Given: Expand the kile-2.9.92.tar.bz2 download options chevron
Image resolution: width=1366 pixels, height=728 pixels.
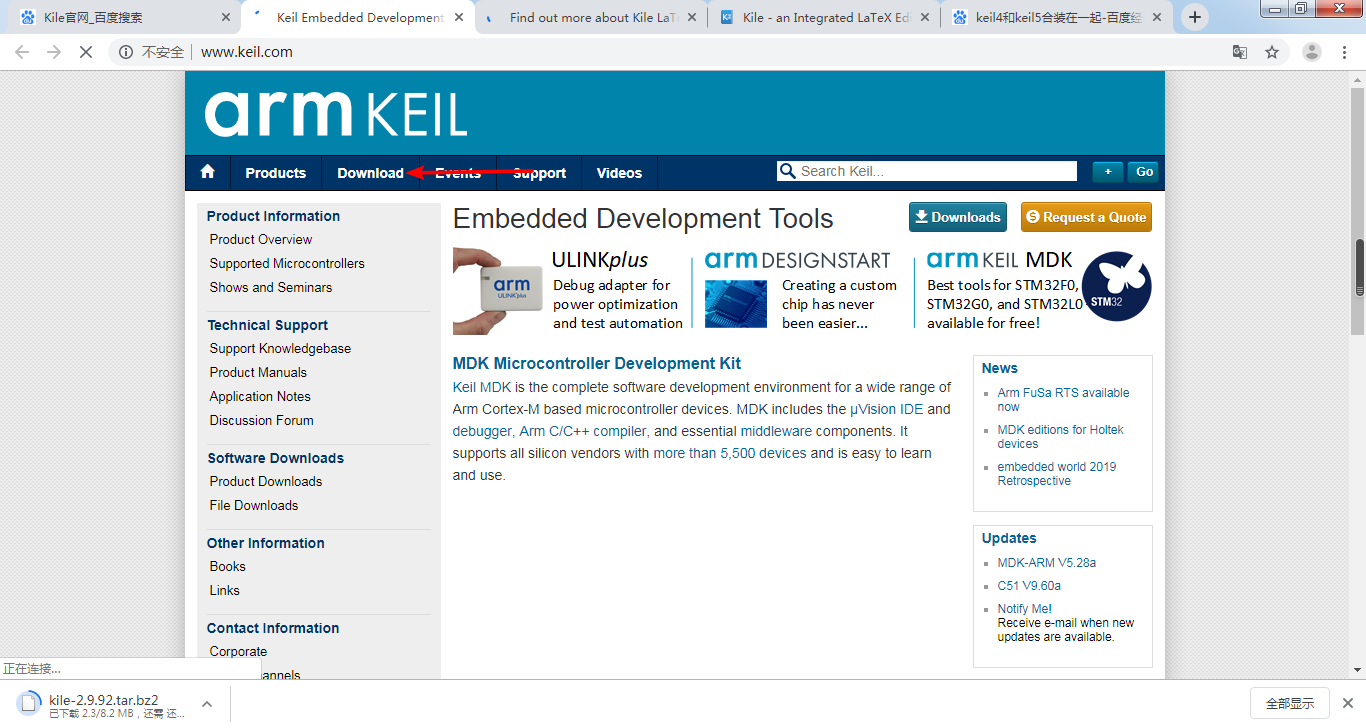Looking at the screenshot, I should coord(207,703).
